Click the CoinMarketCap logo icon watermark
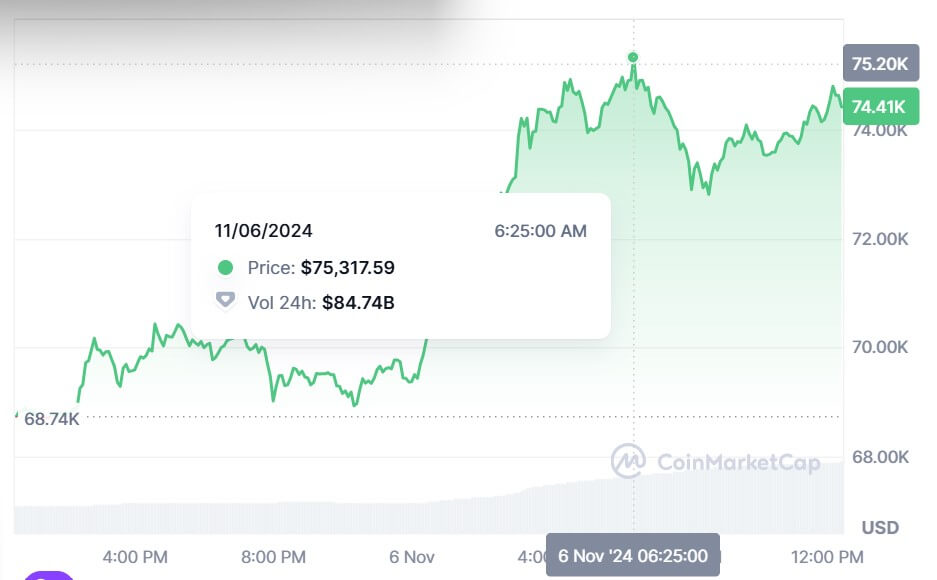Screen dimensions: 937x580 pyautogui.click(x=628, y=461)
